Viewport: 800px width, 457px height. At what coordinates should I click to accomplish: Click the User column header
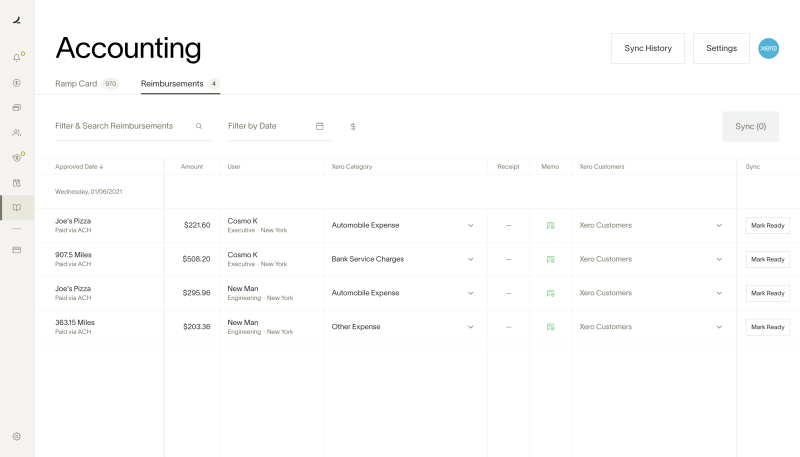click(234, 167)
